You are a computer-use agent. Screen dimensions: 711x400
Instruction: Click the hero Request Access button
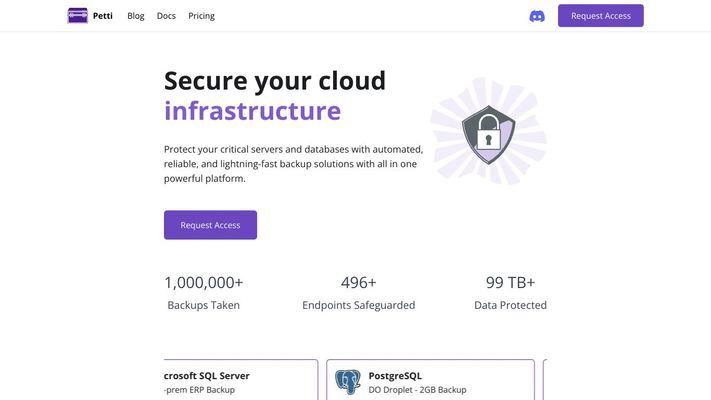point(210,225)
